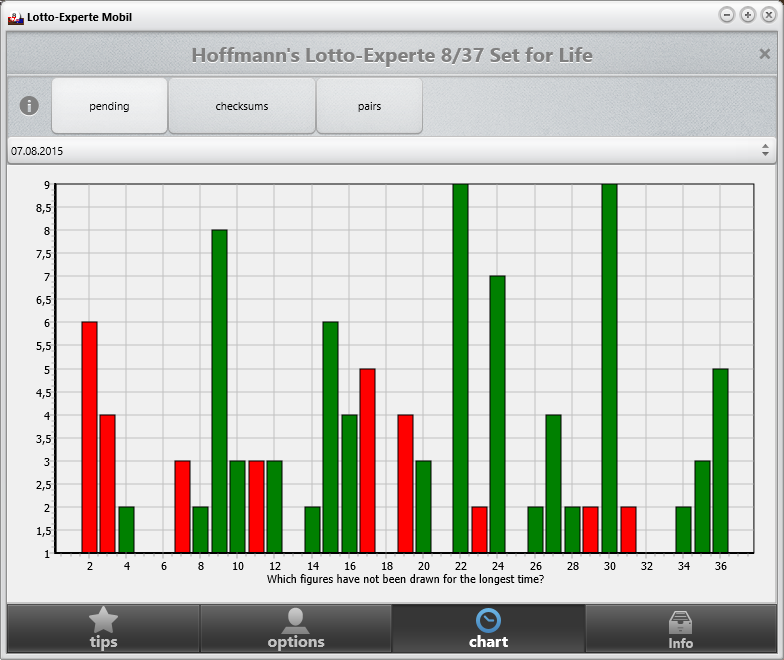Open the tips star icon tab

[x=104, y=628]
